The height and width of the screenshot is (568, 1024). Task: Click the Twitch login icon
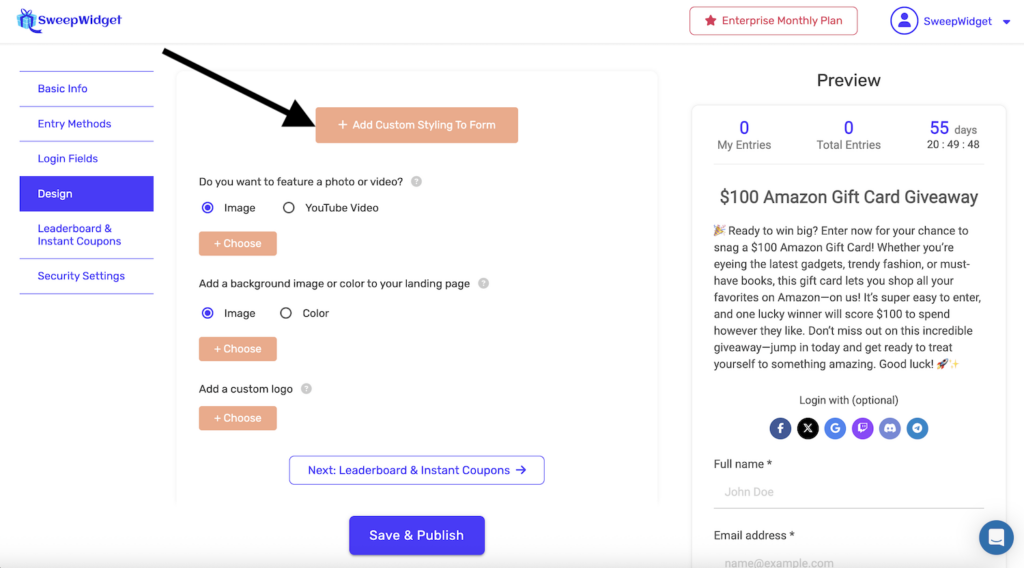pos(862,429)
